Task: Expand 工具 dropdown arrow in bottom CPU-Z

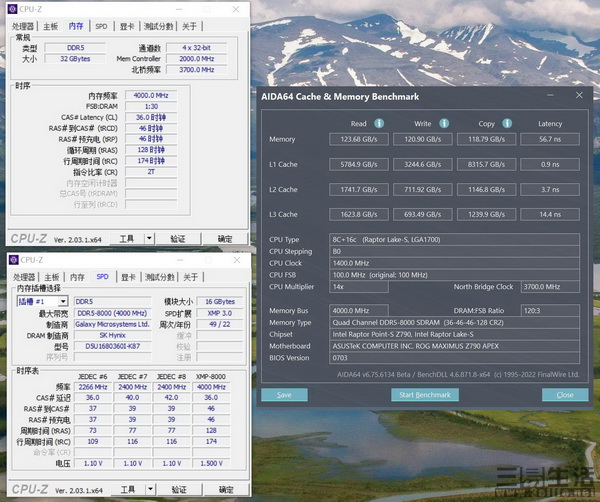Action: tap(150, 489)
